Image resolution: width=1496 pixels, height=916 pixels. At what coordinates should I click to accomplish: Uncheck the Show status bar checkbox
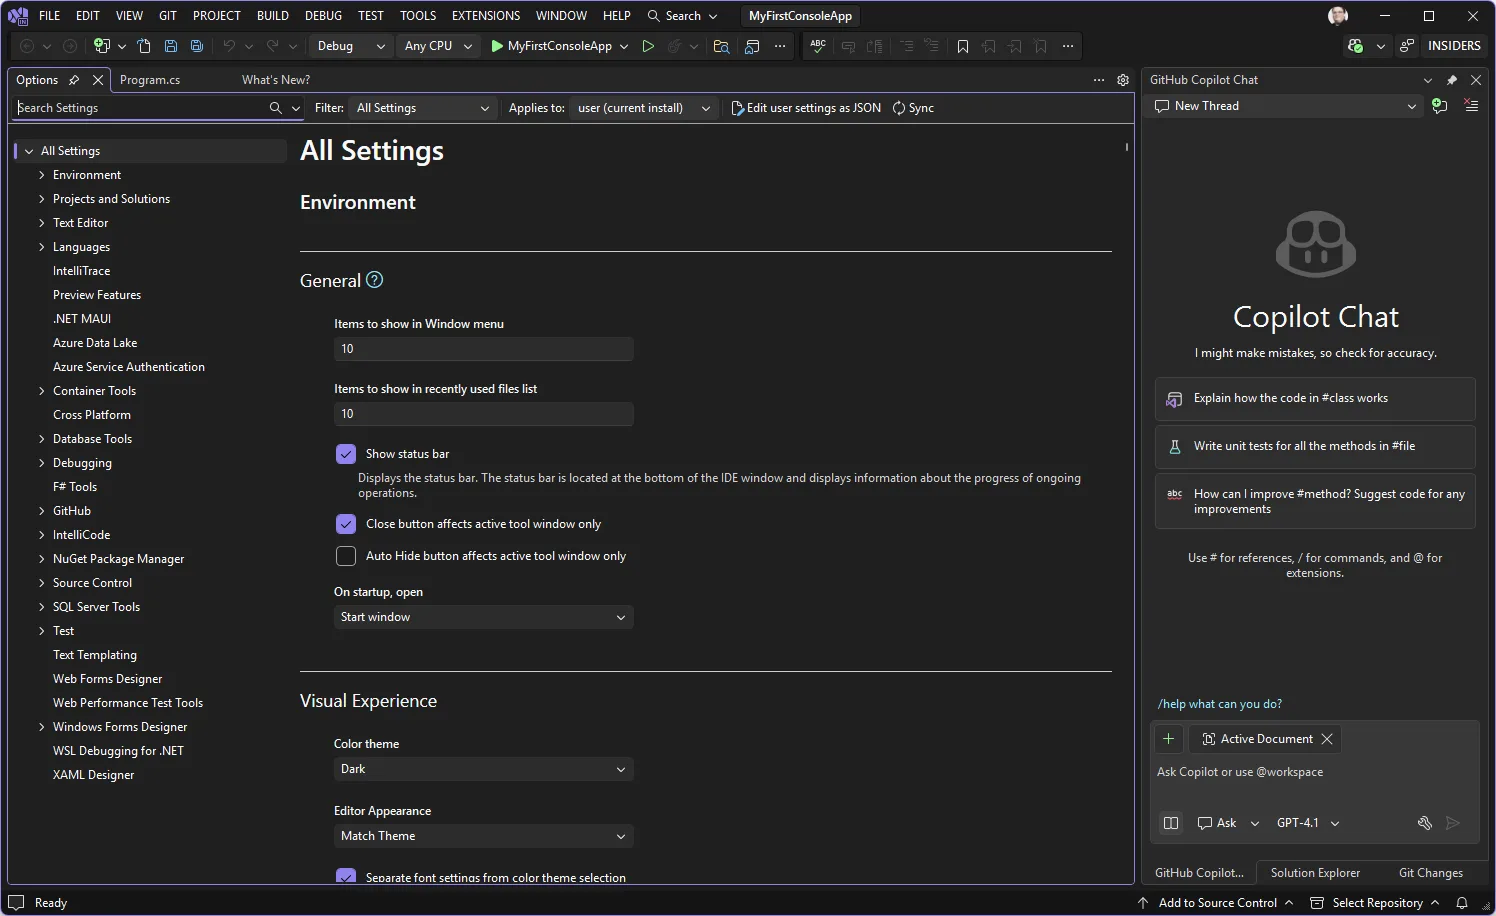346,454
